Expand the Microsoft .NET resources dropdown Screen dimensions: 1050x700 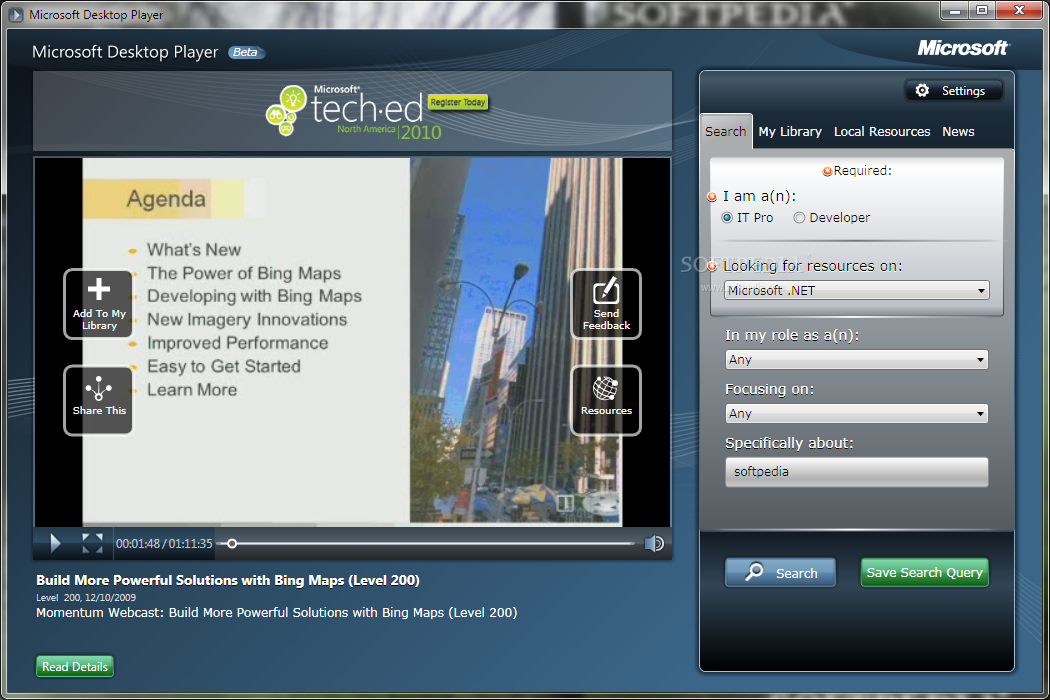(856, 291)
